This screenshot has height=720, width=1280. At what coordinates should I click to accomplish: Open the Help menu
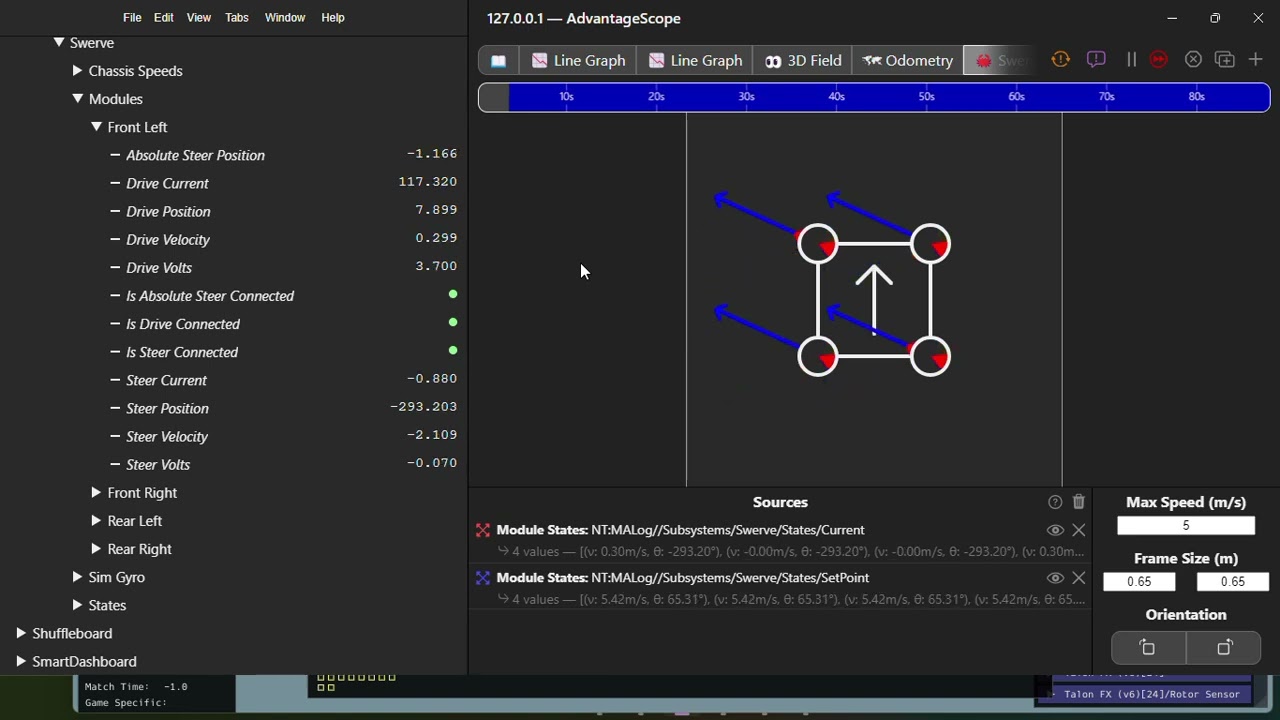tap(333, 18)
